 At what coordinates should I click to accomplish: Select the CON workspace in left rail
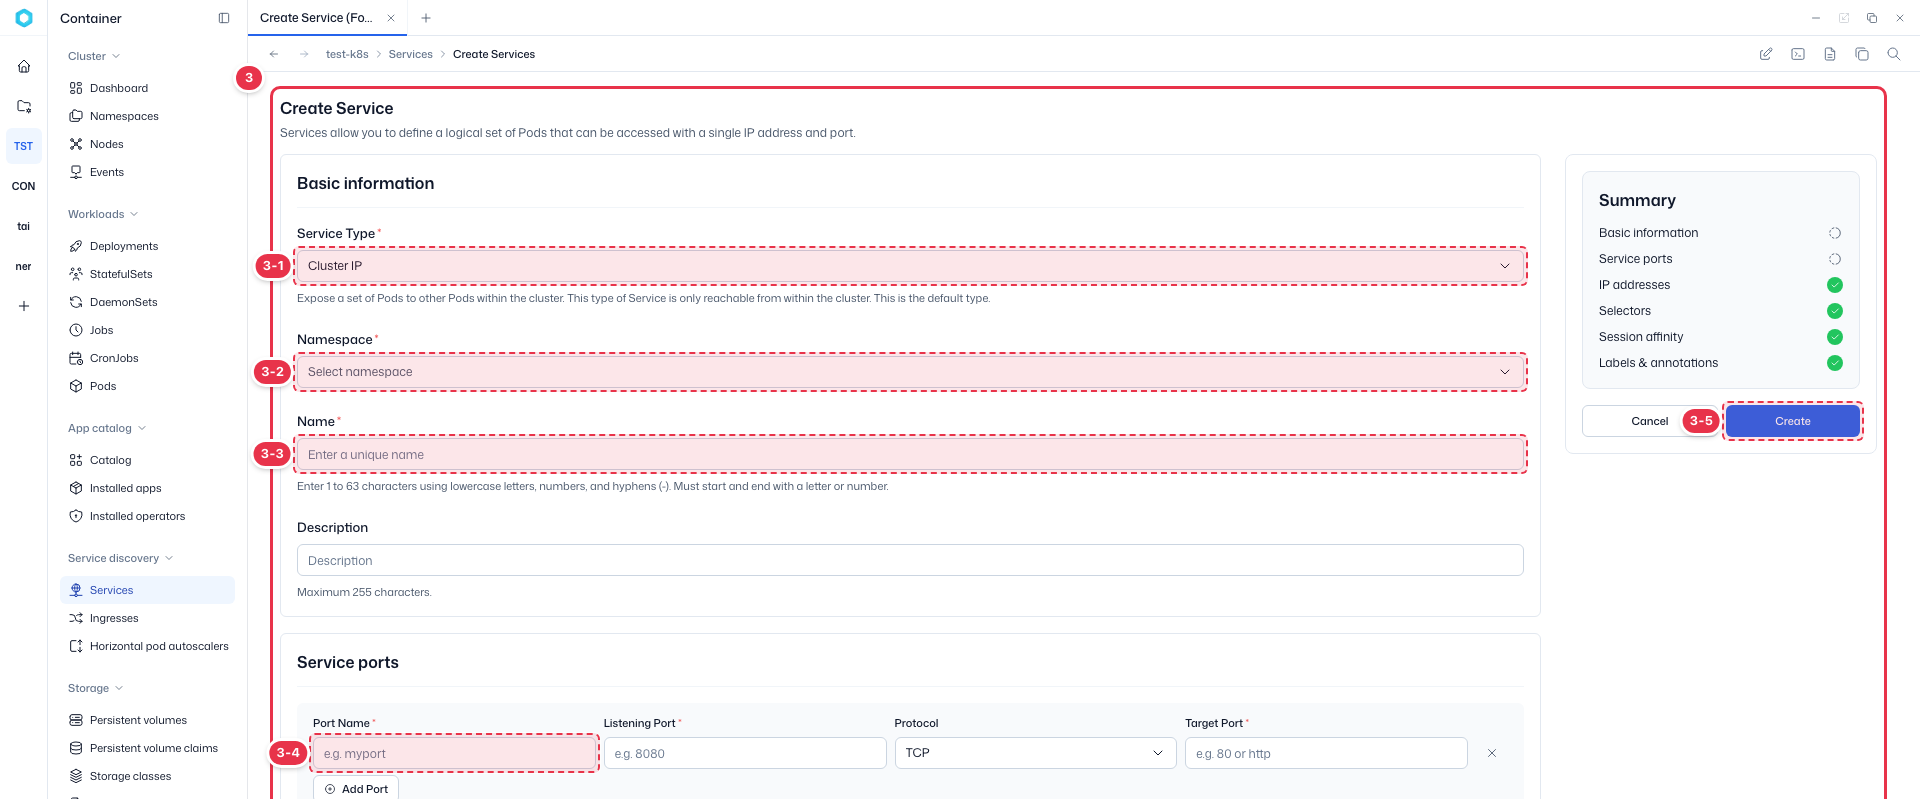tap(24, 186)
